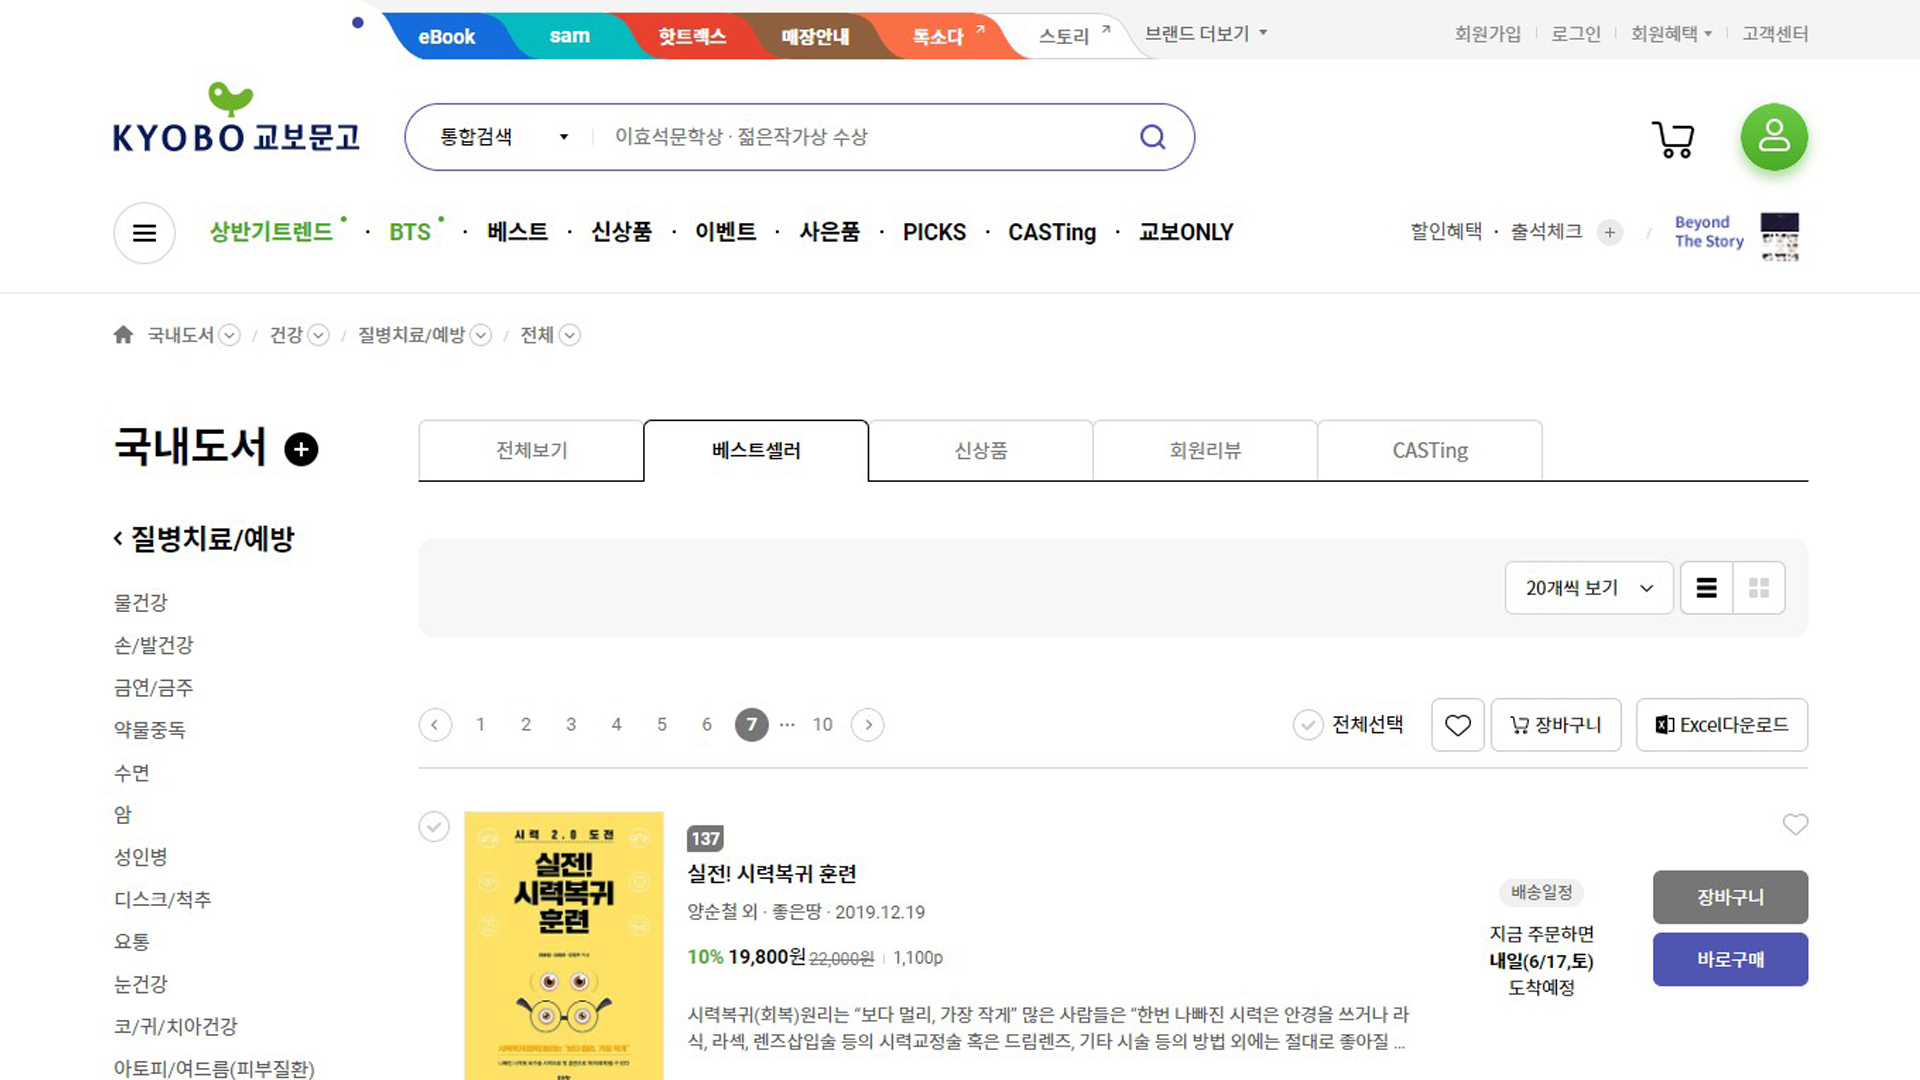Click the Excel다운로드 button

tap(1721, 725)
